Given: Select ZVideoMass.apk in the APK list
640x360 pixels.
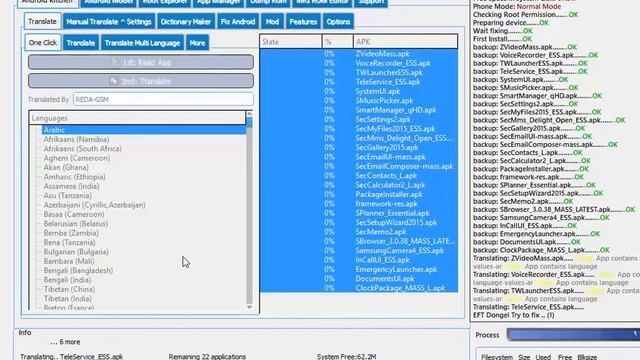Looking at the screenshot, I should [382, 54].
